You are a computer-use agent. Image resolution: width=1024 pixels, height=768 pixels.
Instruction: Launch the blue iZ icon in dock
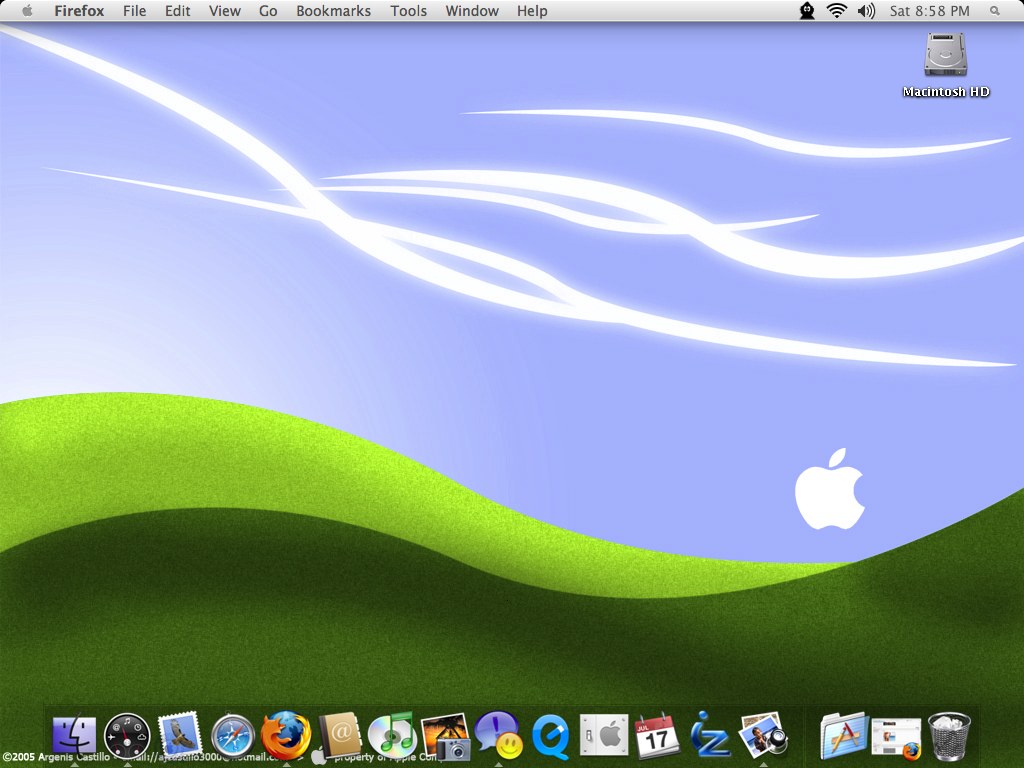point(709,735)
